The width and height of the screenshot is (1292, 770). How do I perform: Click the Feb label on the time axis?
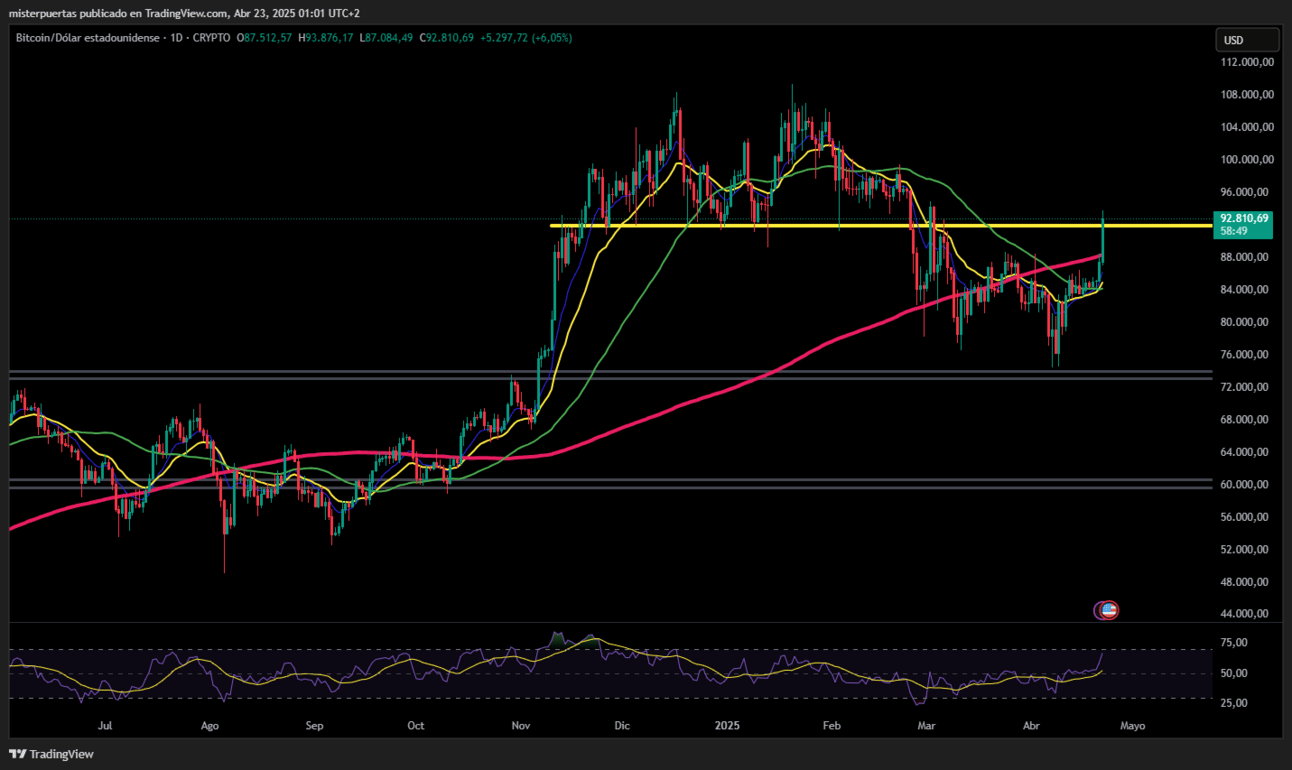(831, 726)
